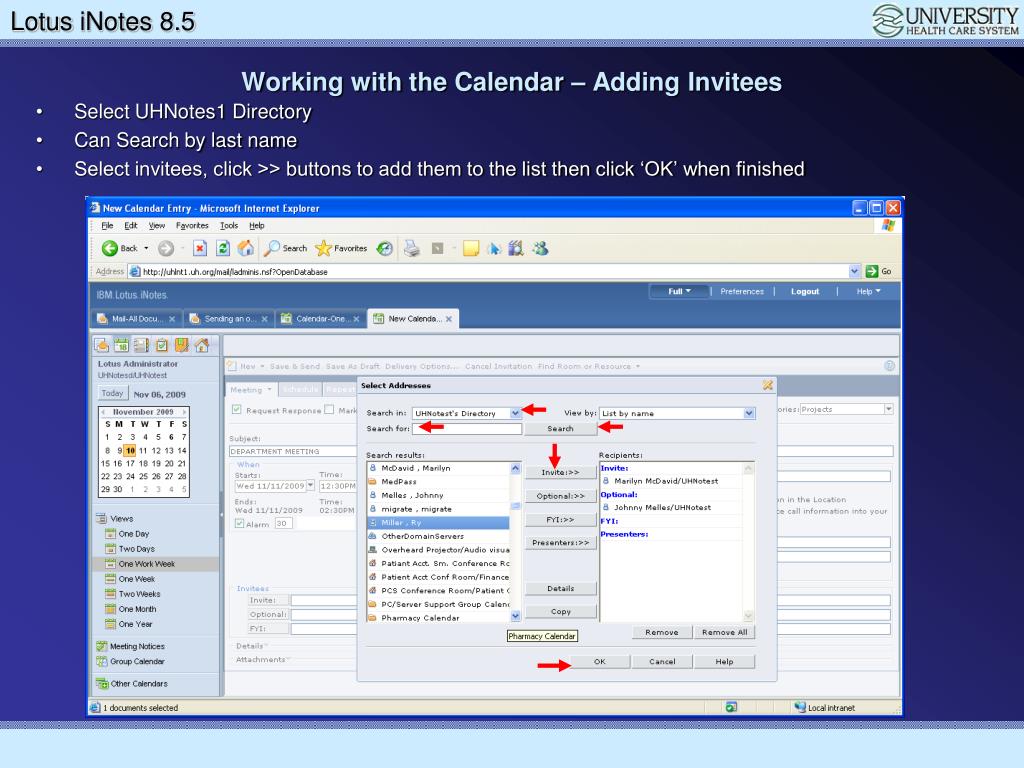The width and height of the screenshot is (1024, 768).
Task: Click the Two Days view icon
Action: (110, 549)
